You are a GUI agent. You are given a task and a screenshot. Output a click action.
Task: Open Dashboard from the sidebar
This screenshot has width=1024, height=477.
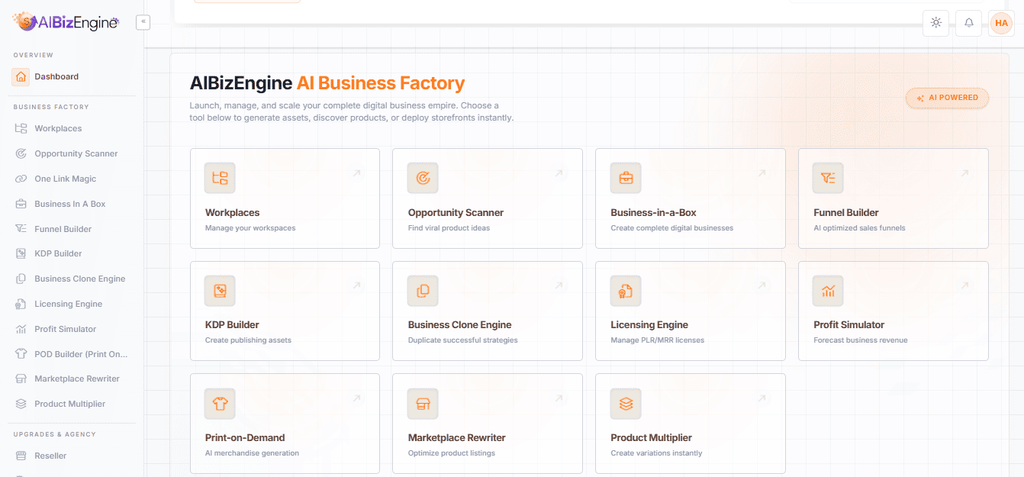(57, 76)
